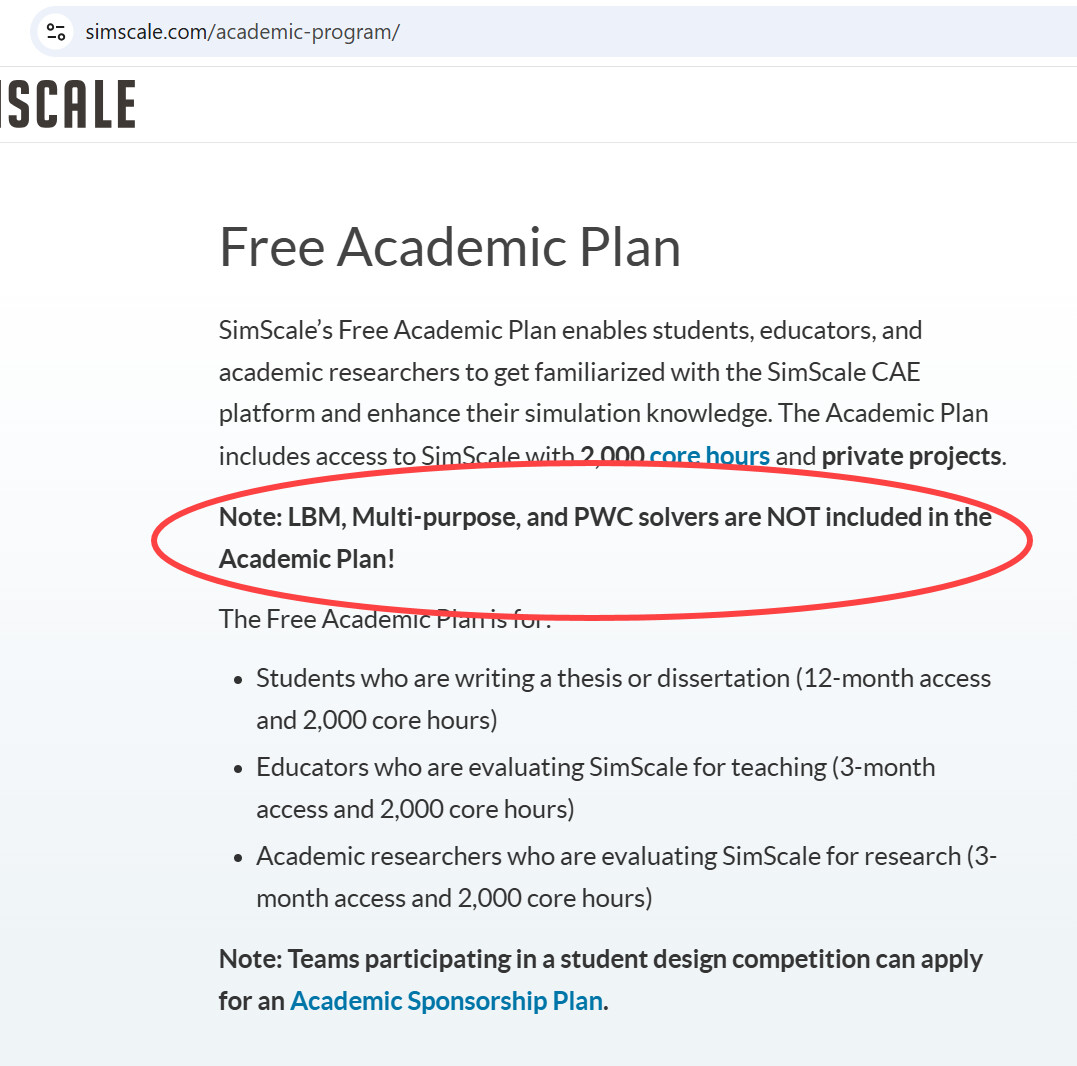Click the bold LBM solvers note
The height and width of the screenshot is (1066, 1077).
tap(605, 517)
